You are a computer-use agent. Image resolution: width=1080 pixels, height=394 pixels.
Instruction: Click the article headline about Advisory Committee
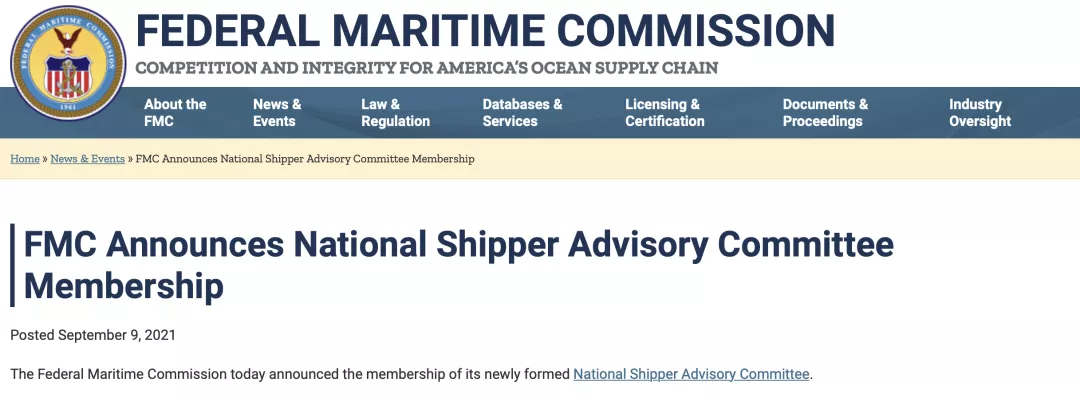click(x=459, y=265)
